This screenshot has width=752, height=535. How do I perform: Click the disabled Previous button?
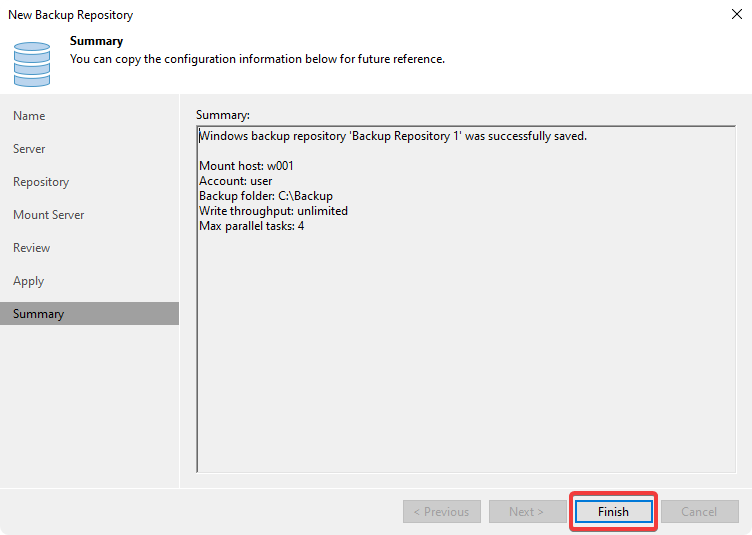coord(441,512)
